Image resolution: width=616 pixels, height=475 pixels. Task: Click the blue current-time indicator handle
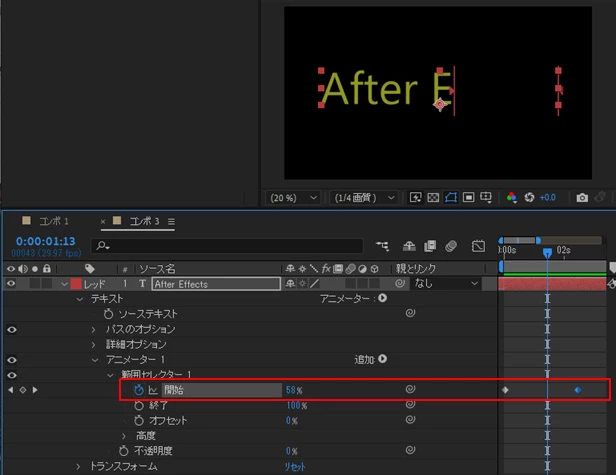pyautogui.click(x=547, y=253)
